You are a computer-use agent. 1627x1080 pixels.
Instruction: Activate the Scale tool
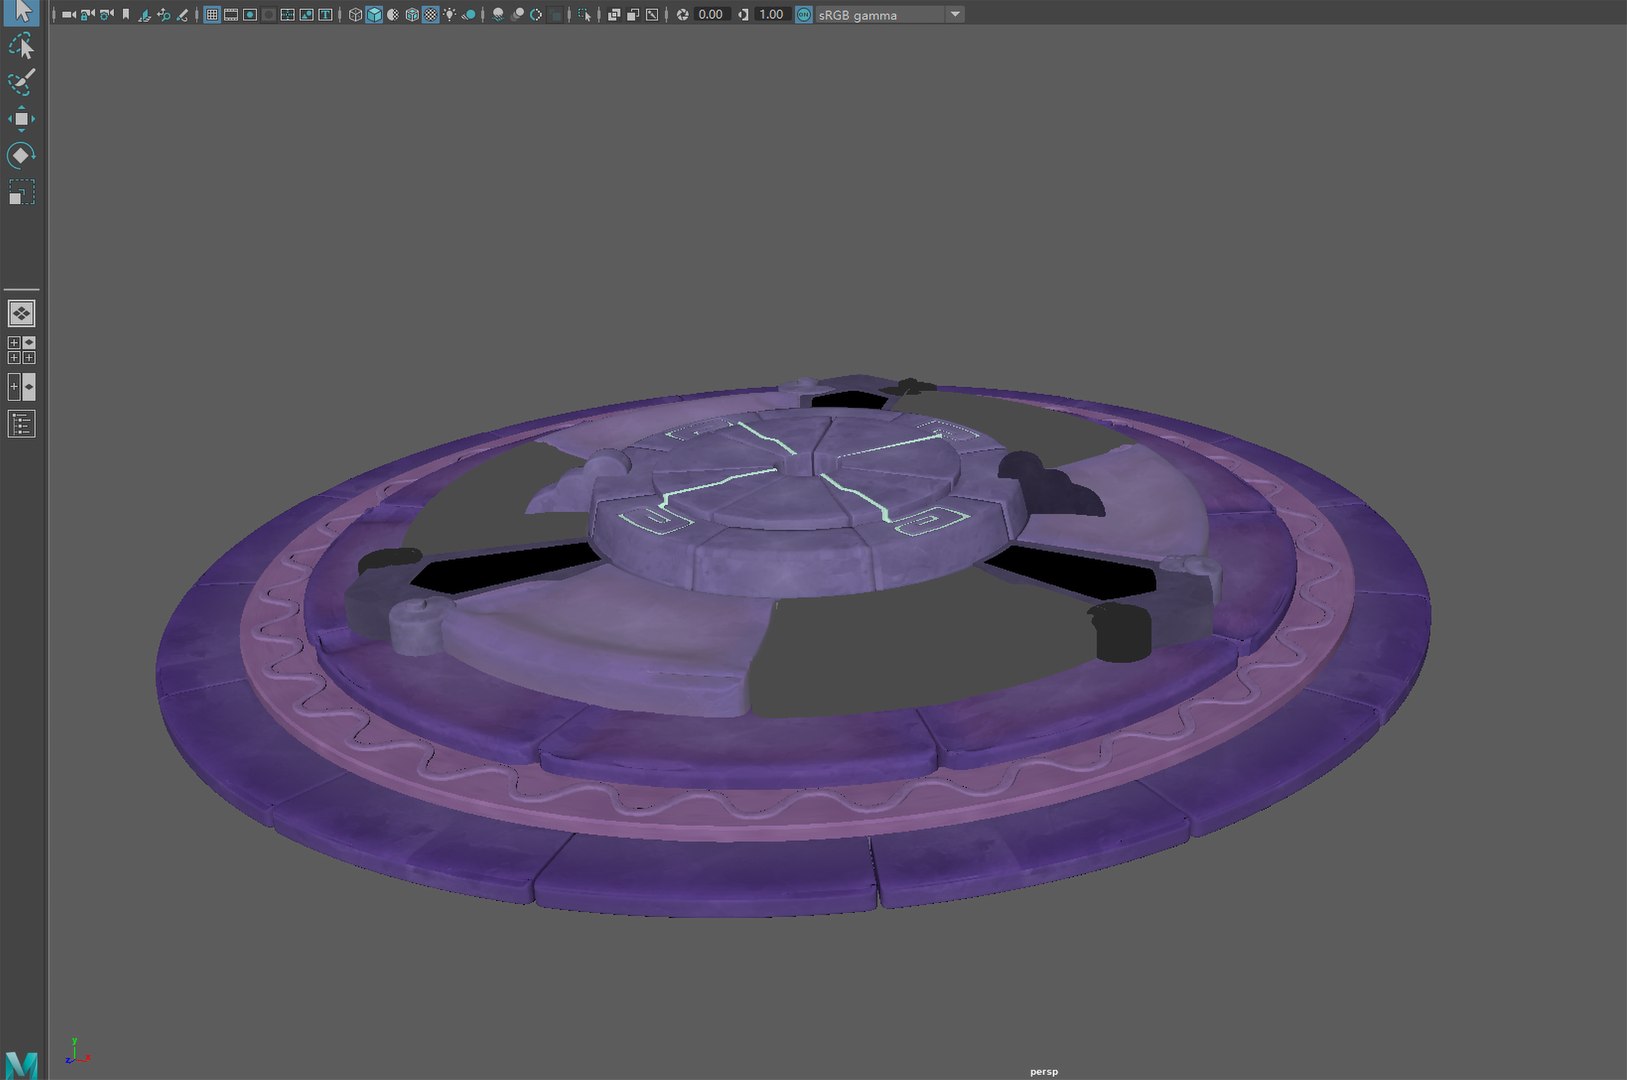tap(21, 191)
